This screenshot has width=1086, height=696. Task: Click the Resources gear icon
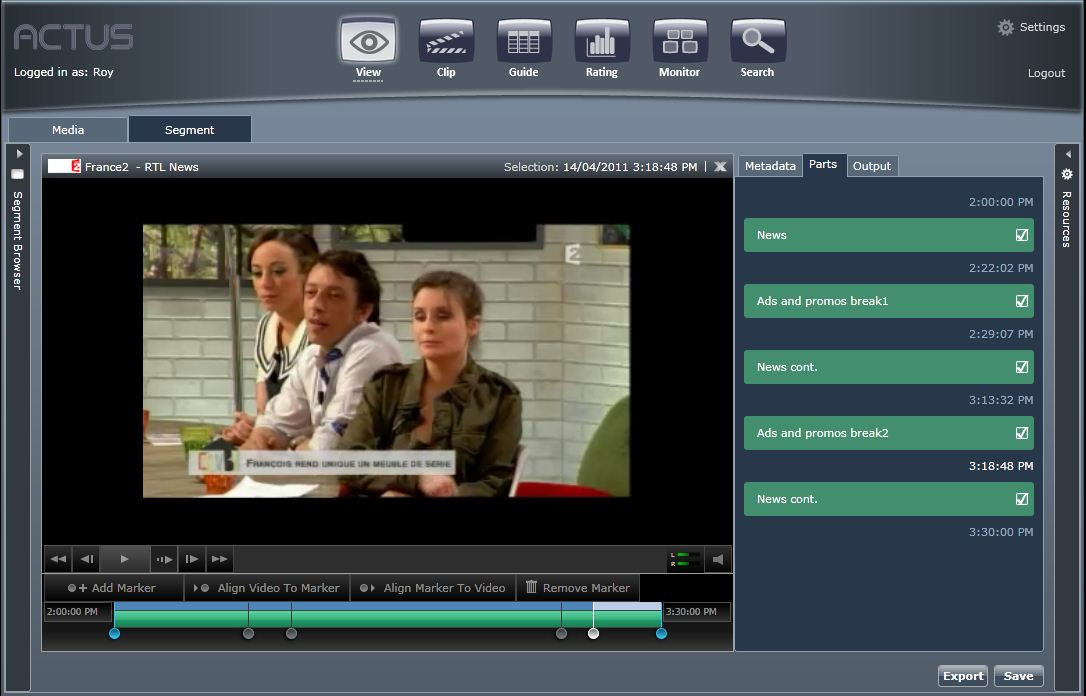point(1067,175)
